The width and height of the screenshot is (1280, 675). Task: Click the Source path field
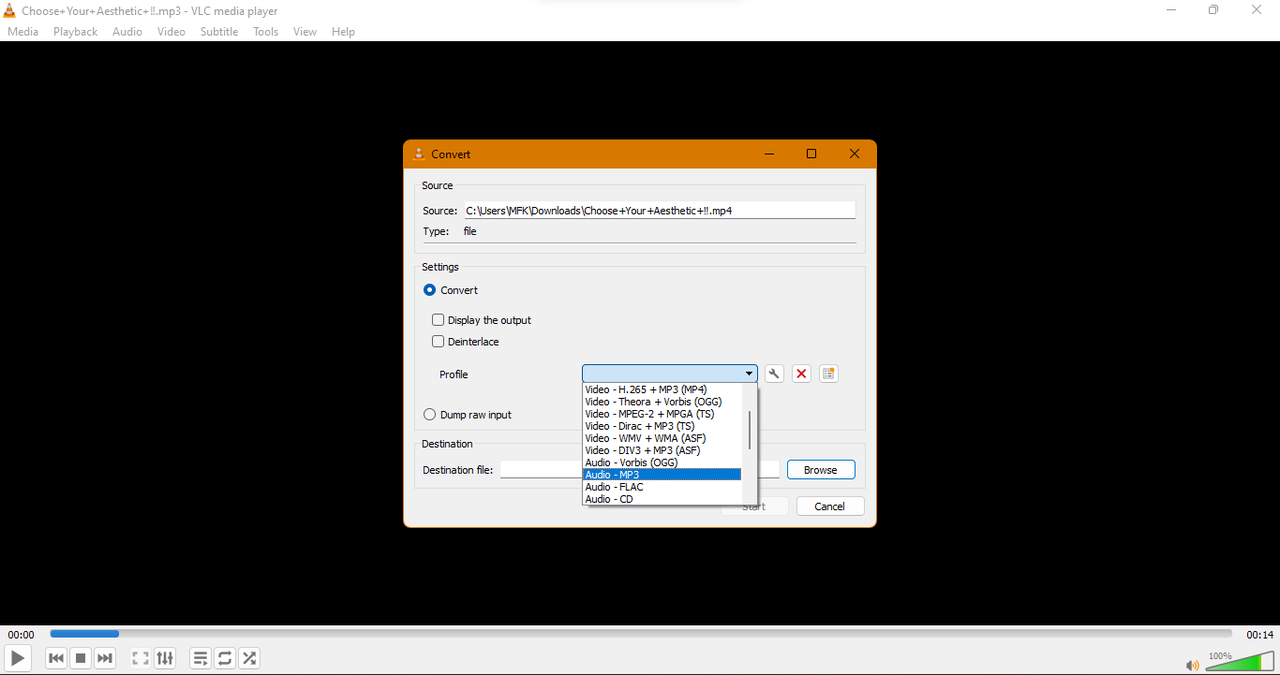[659, 211]
